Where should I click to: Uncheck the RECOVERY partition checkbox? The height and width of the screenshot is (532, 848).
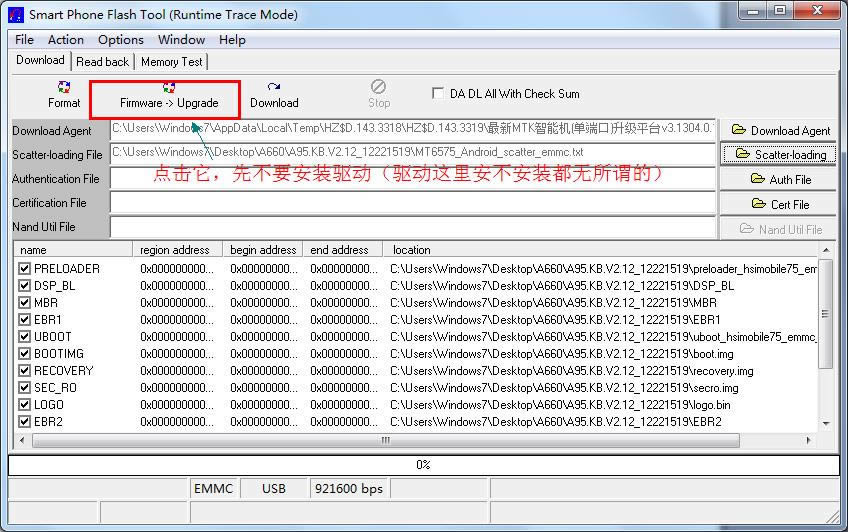click(25, 371)
